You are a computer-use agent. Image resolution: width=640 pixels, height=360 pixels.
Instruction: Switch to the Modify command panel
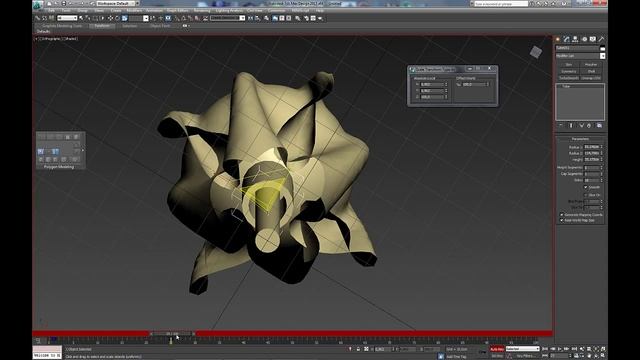567,39
